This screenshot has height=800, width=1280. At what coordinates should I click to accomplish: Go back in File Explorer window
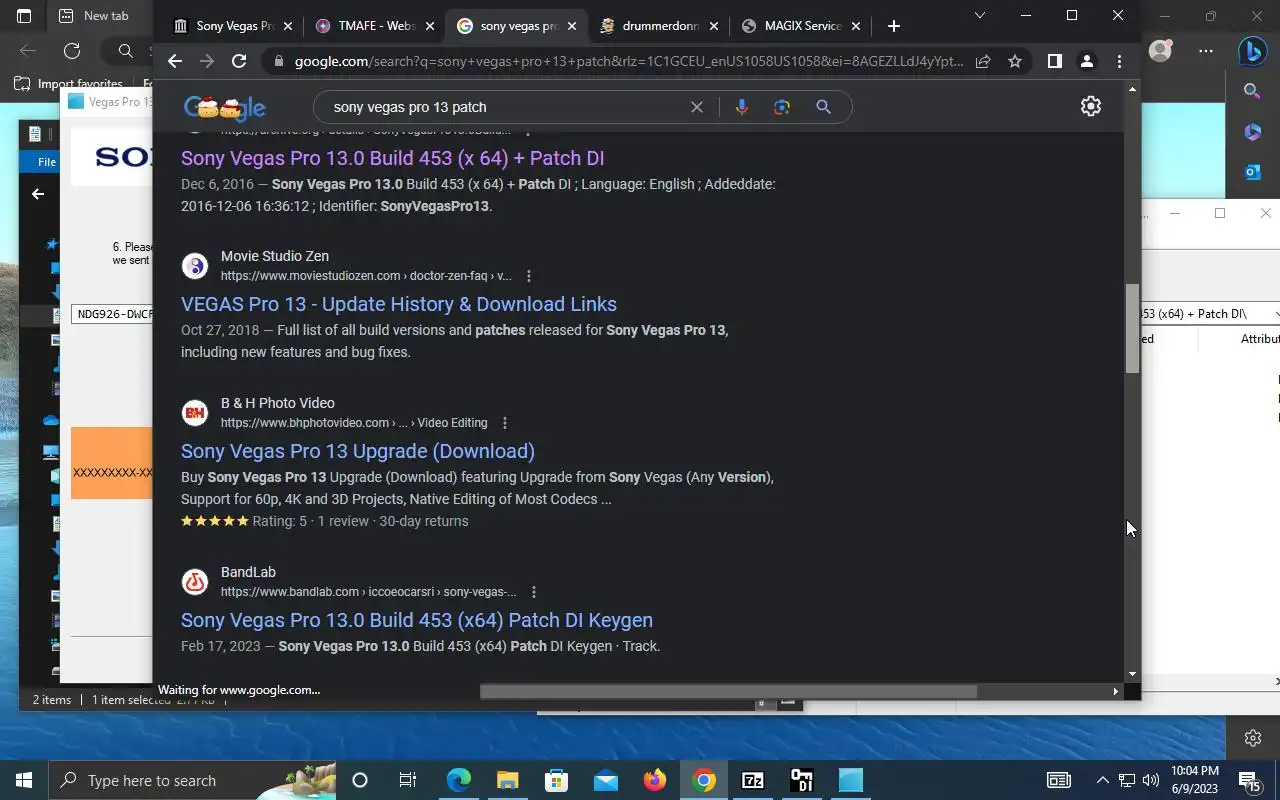tap(38, 194)
